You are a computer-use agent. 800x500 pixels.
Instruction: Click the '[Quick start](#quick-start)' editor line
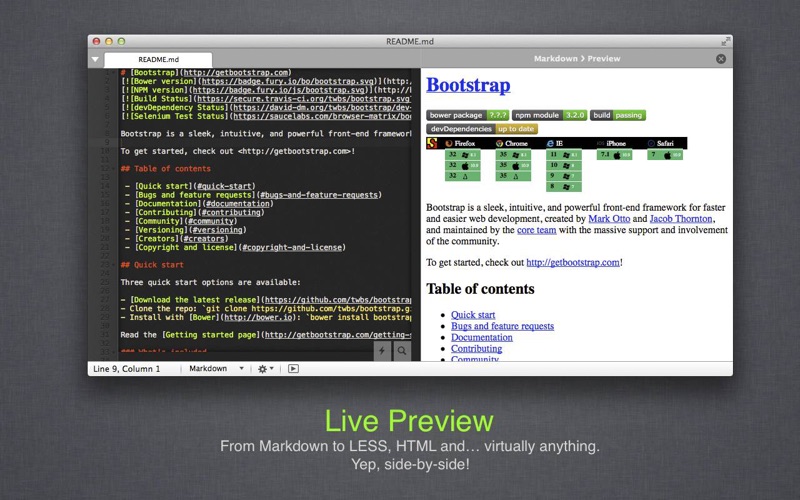pos(190,186)
